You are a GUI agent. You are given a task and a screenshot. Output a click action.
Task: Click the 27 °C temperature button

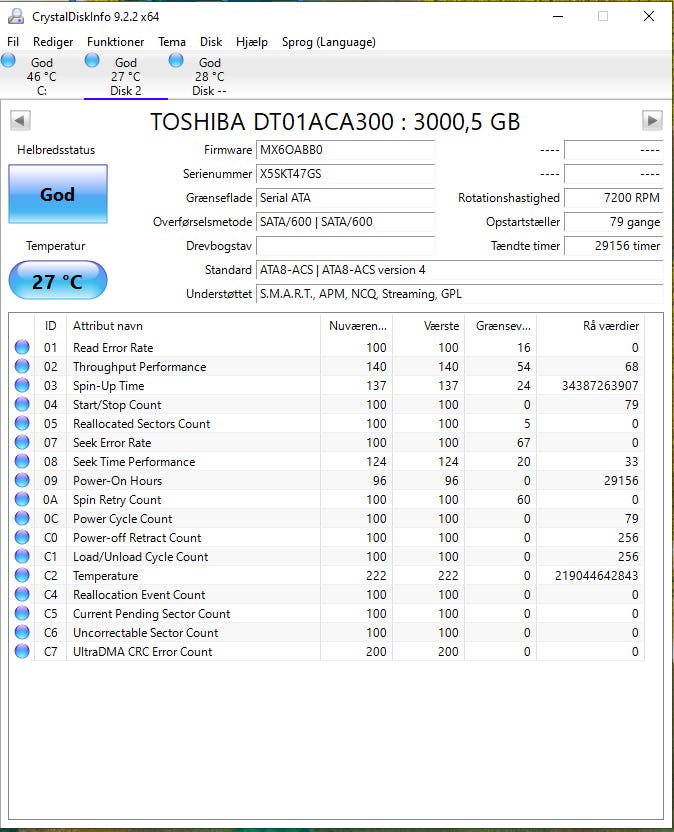[x=57, y=281]
